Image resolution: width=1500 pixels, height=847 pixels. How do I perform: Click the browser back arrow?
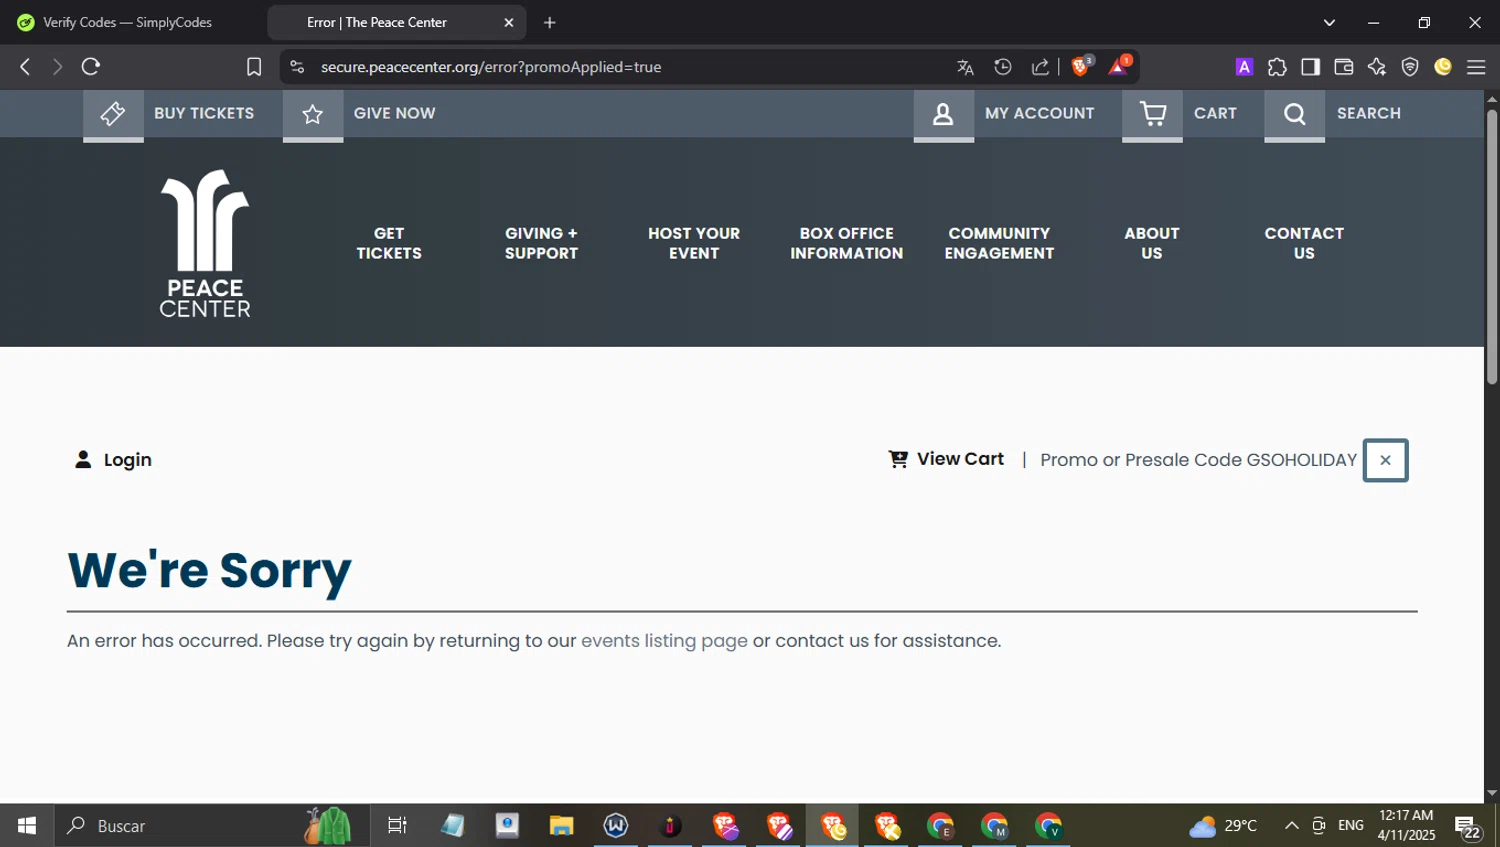click(x=25, y=67)
